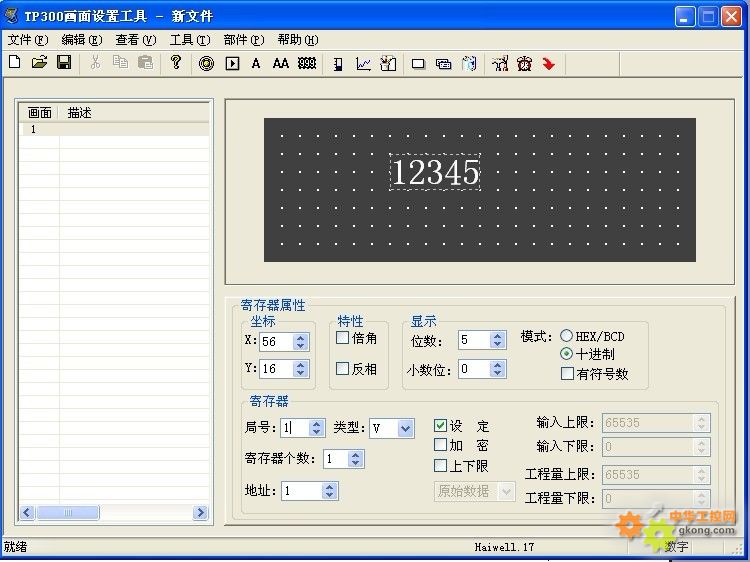Click the Y coordinate input field
Screen dimensions: 750x562
[277, 369]
